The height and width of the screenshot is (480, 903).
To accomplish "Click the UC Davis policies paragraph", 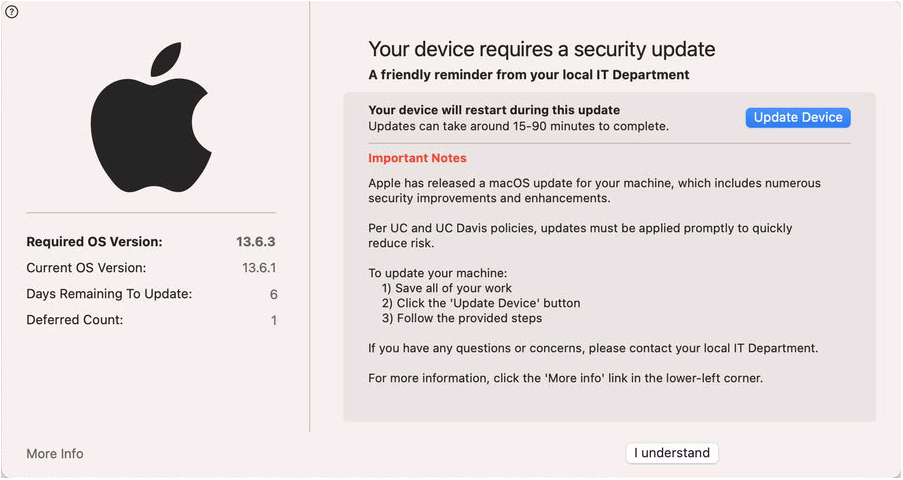I will pyautogui.click(x=580, y=236).
